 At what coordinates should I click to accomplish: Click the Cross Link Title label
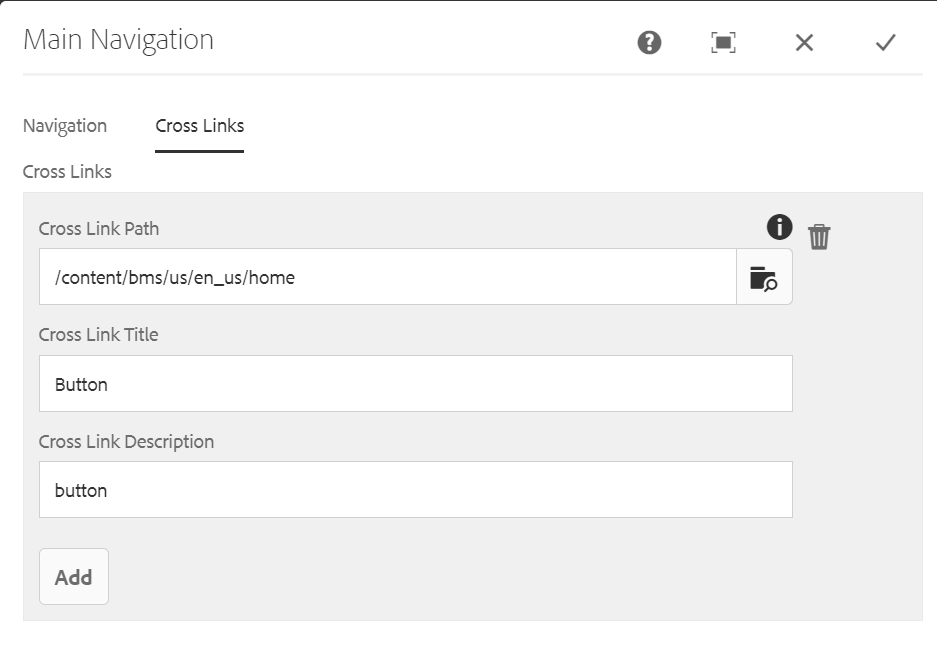[x=99, y=335]
